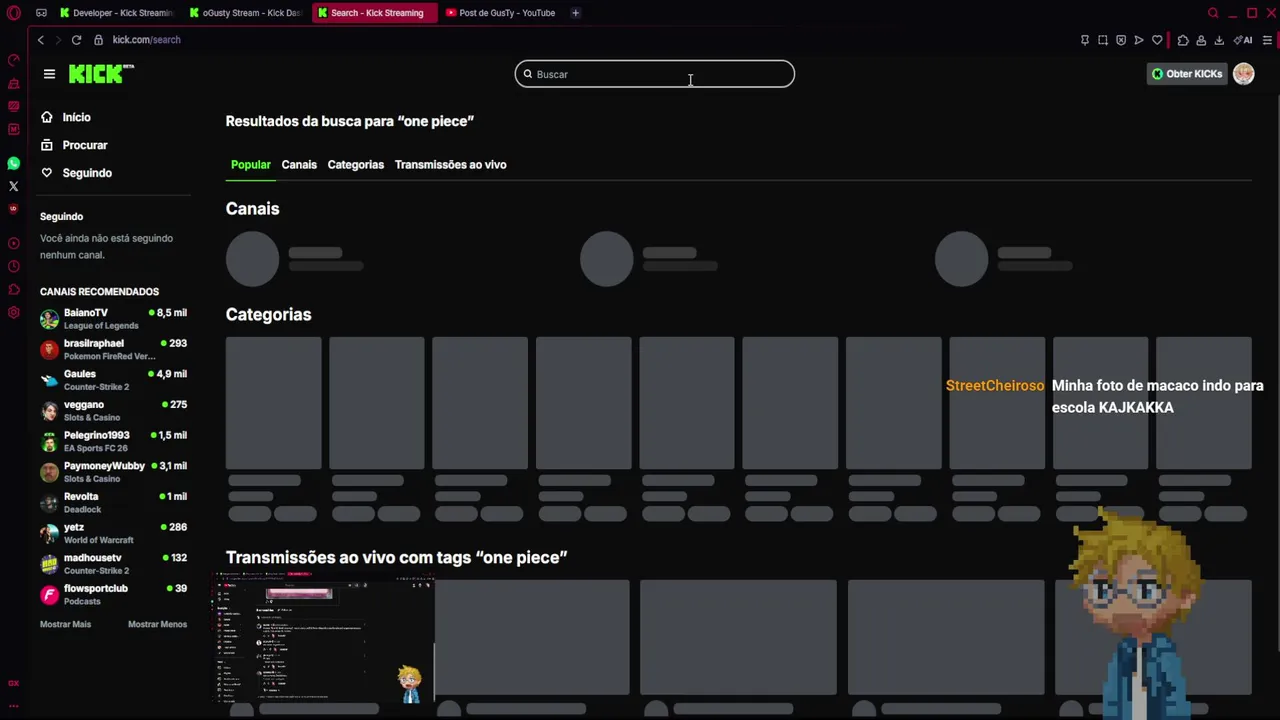Open the AI assistant icon
1280x720 pixels.
pyautogui.click(x=1243, y=40)
